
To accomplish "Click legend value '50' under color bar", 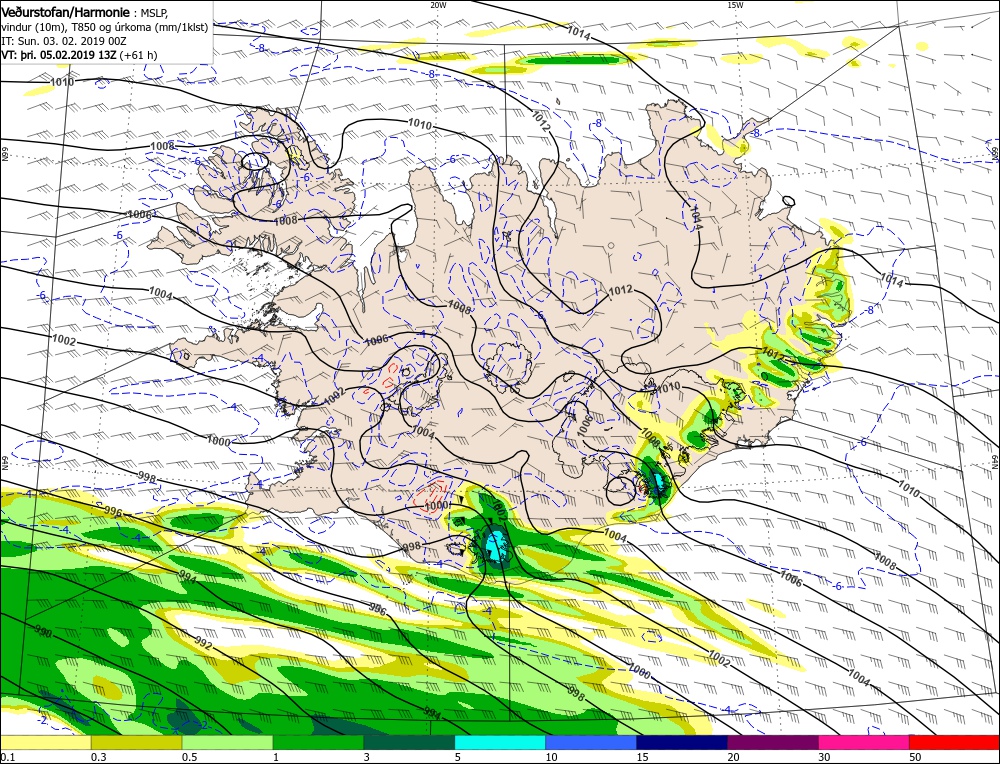I will 915,756.
